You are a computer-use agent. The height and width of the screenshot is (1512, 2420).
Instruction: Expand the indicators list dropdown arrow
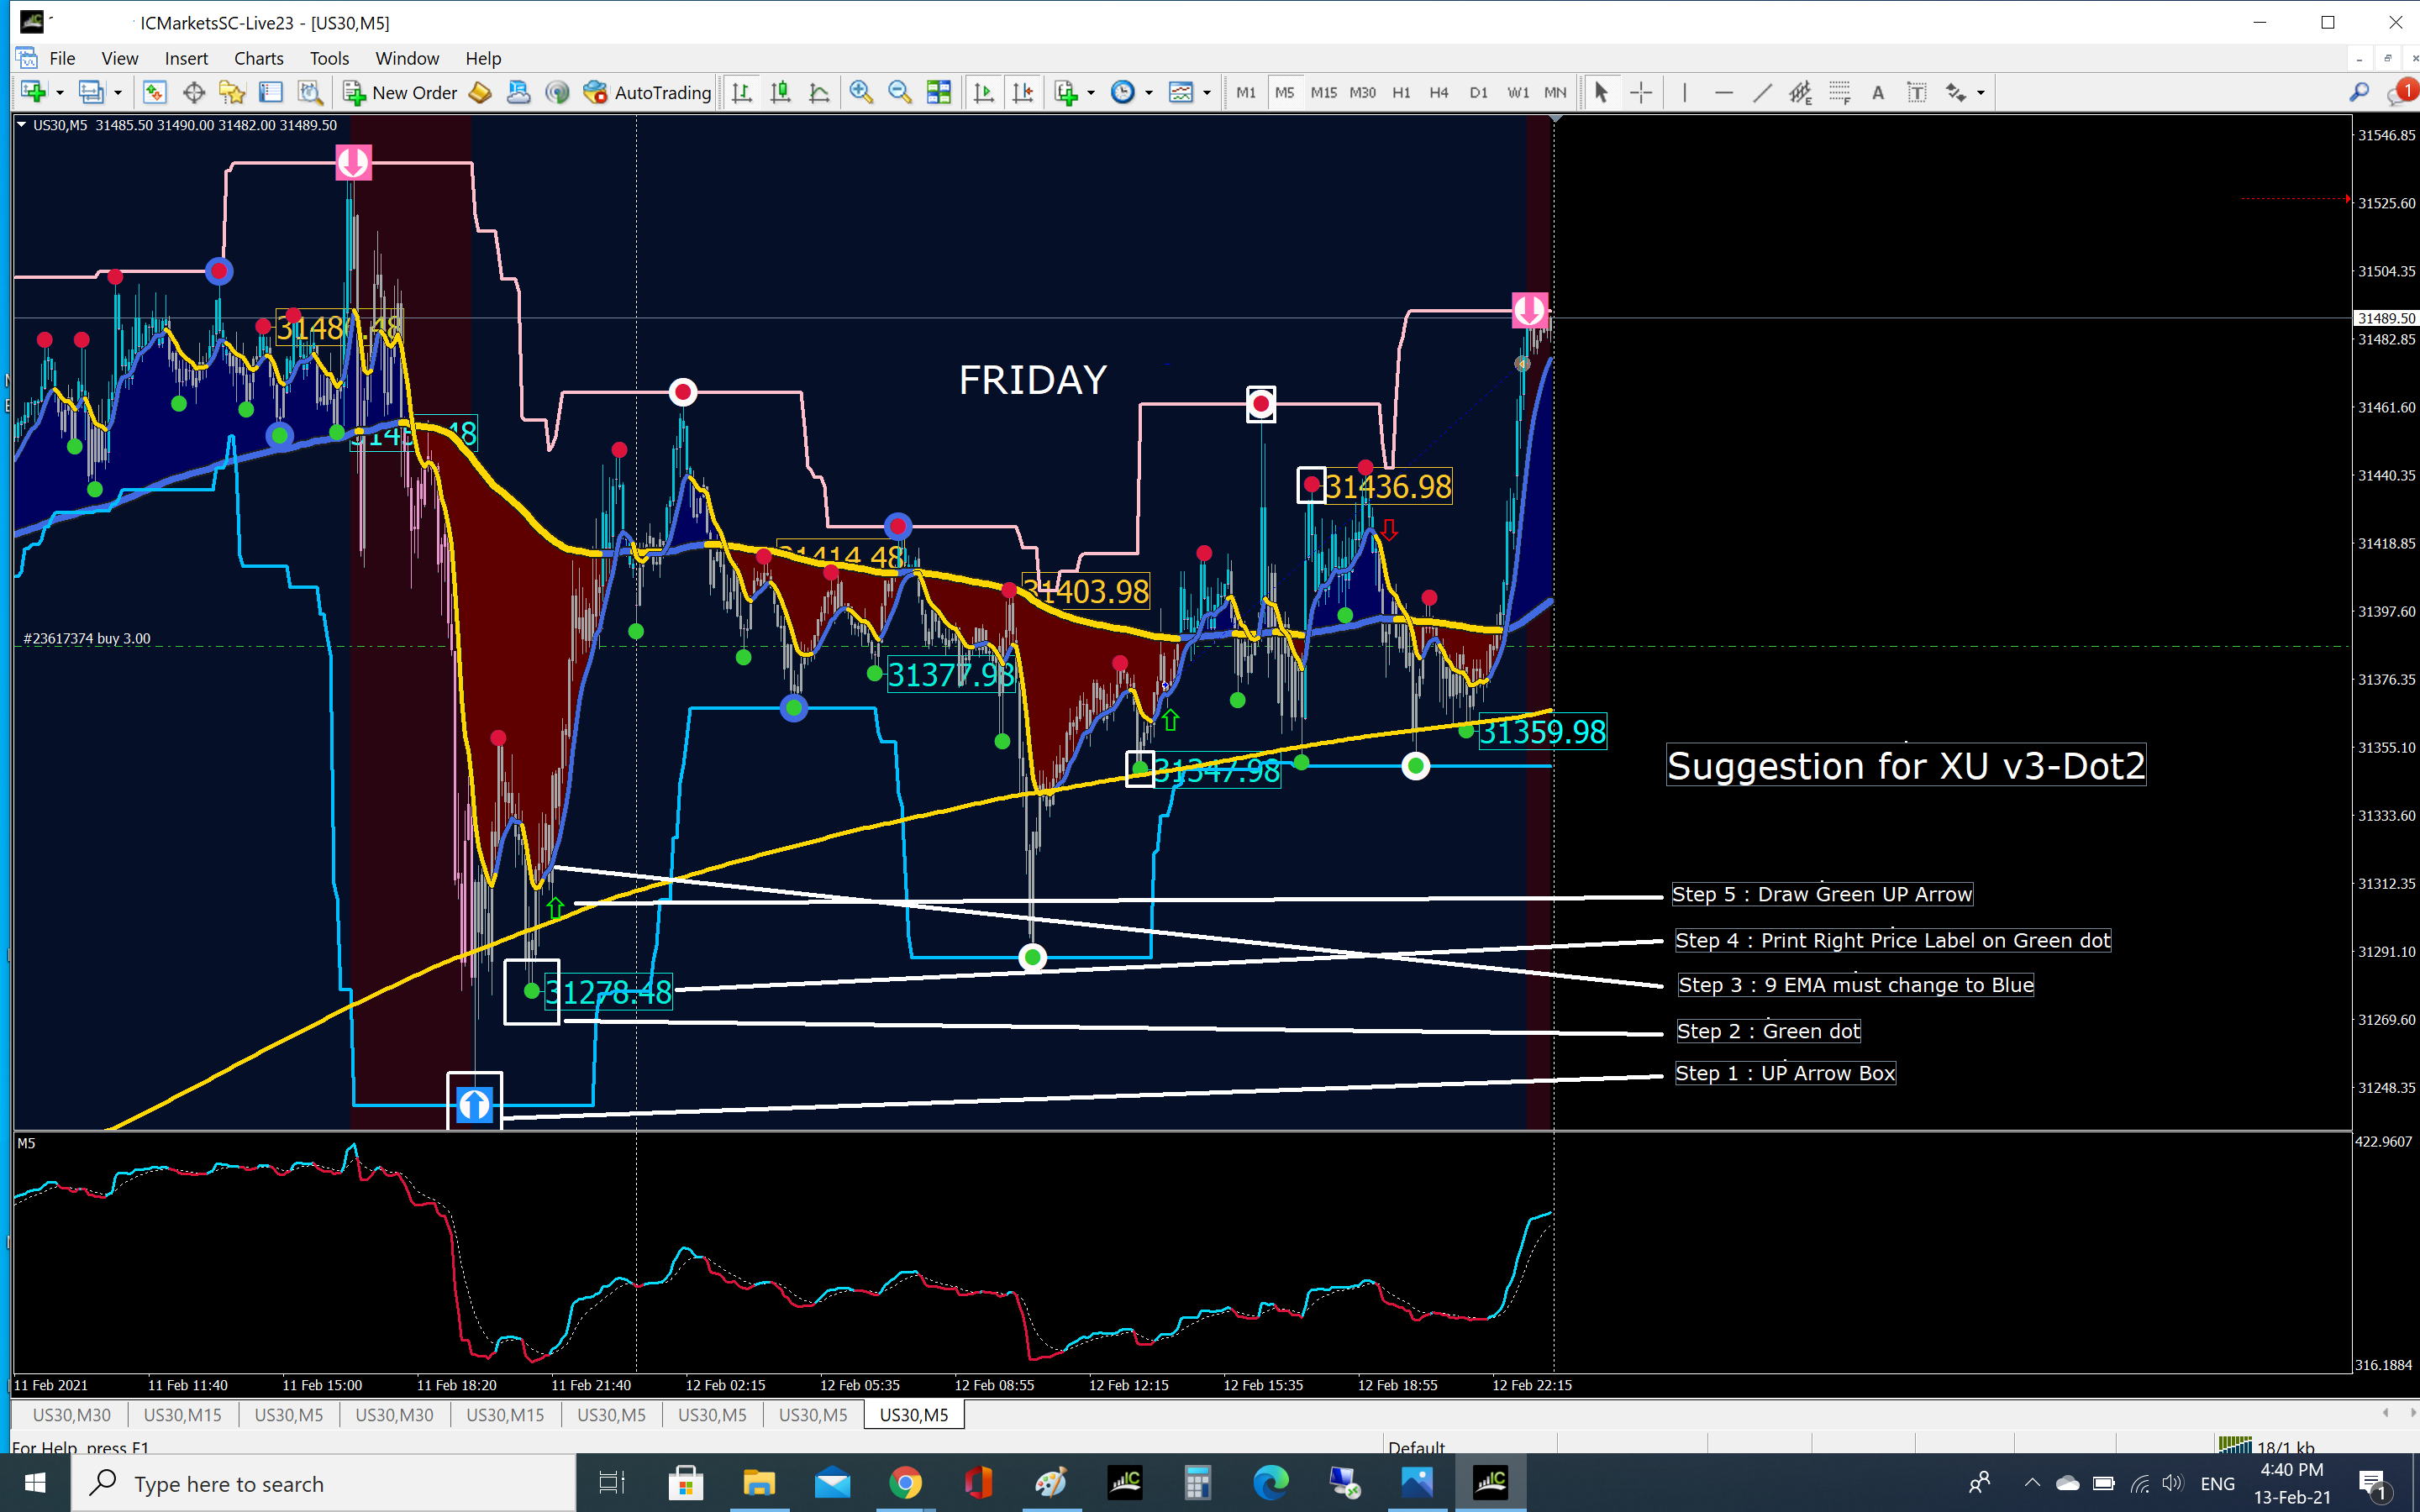click(1091, 93)
